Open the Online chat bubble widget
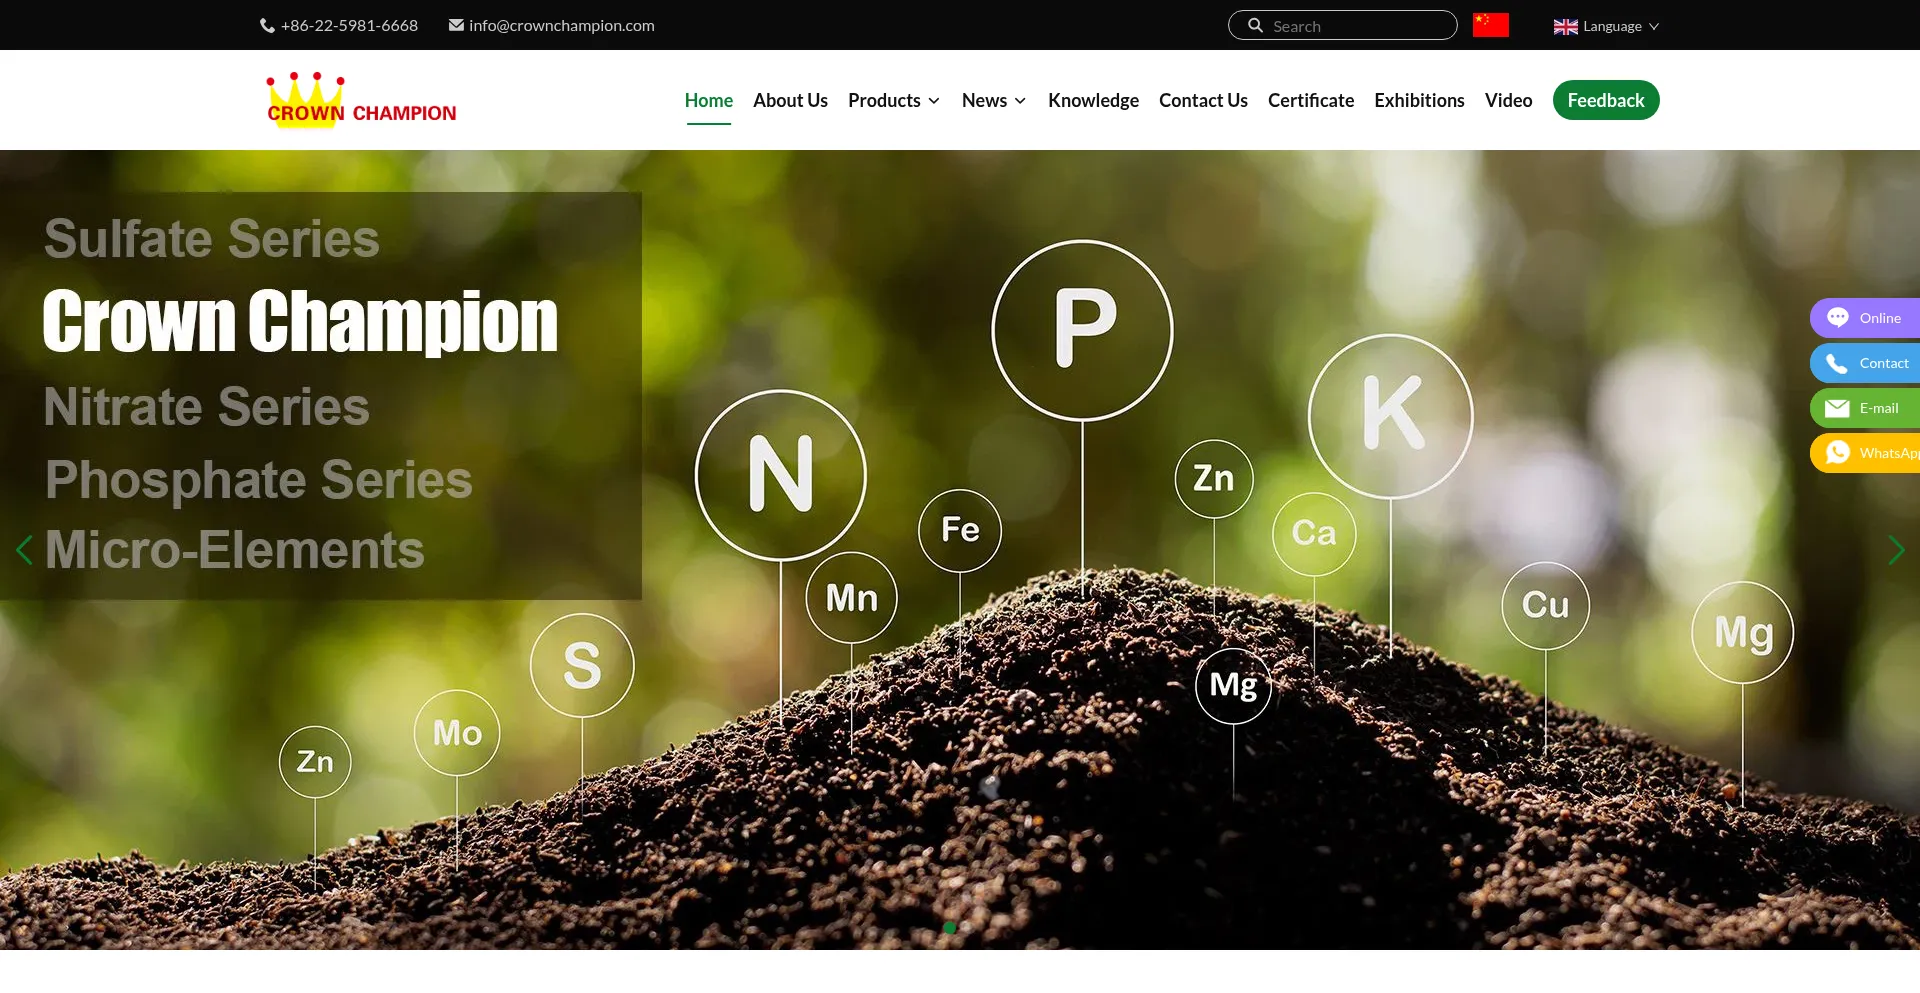Image resolution: width=1920 pixels, height=993 pixels. click(1865, 318)
